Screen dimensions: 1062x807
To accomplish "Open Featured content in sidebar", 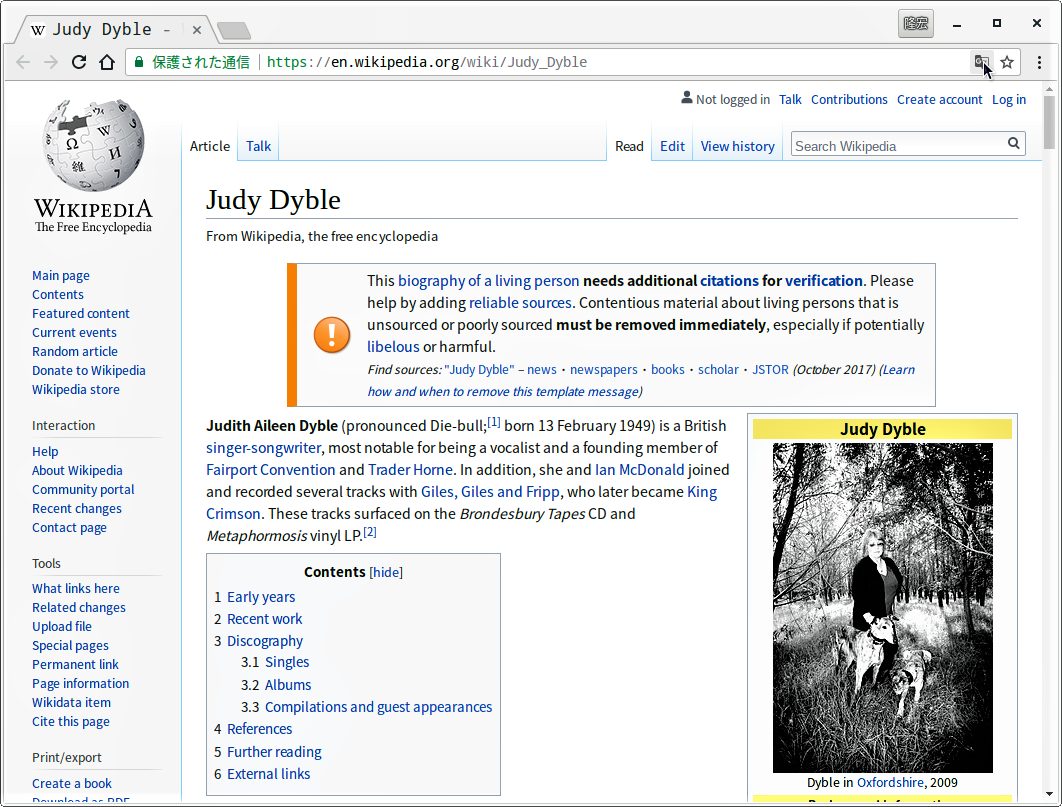I will [x=81, y=313].
